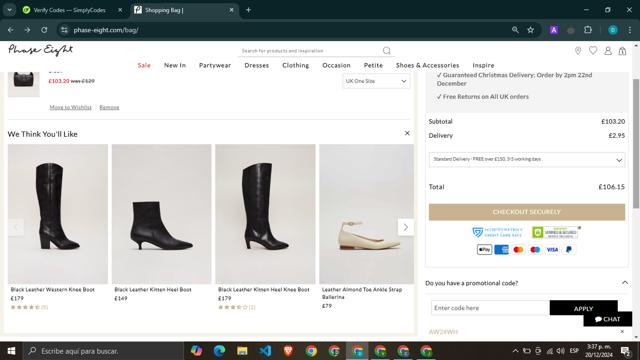Viewport: 640px width, 360px height.
Task: Click the black handbag thumbnail in bag
Action: [24, 84]
